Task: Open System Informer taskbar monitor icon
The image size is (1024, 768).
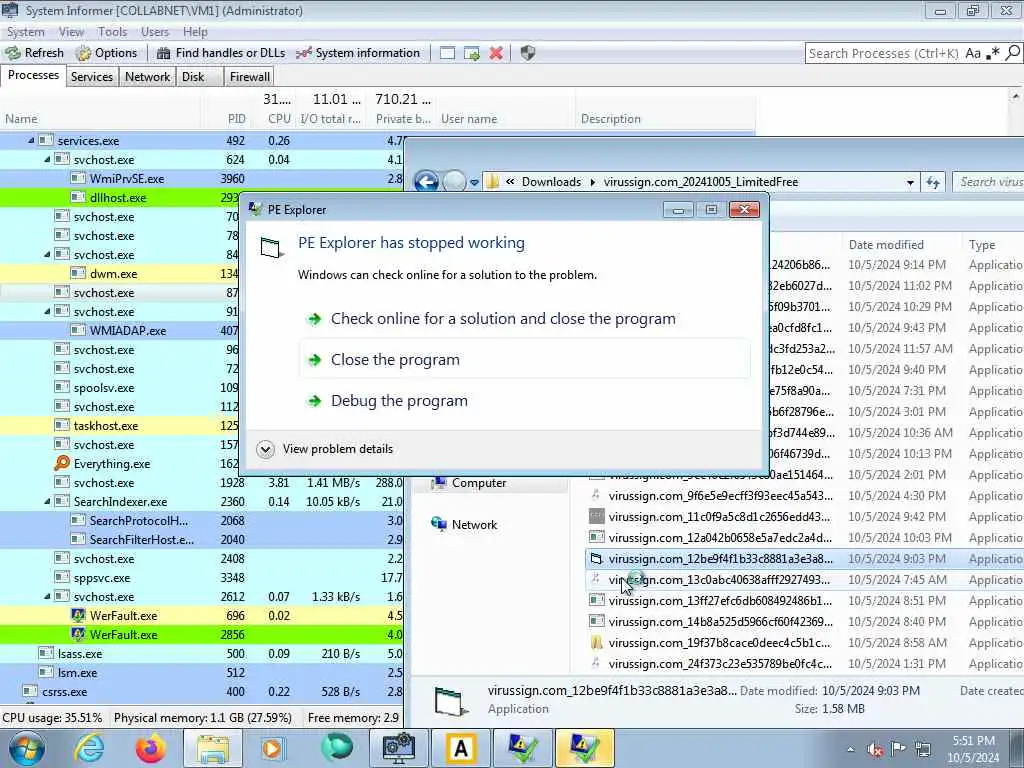Action: coord(399,748)
